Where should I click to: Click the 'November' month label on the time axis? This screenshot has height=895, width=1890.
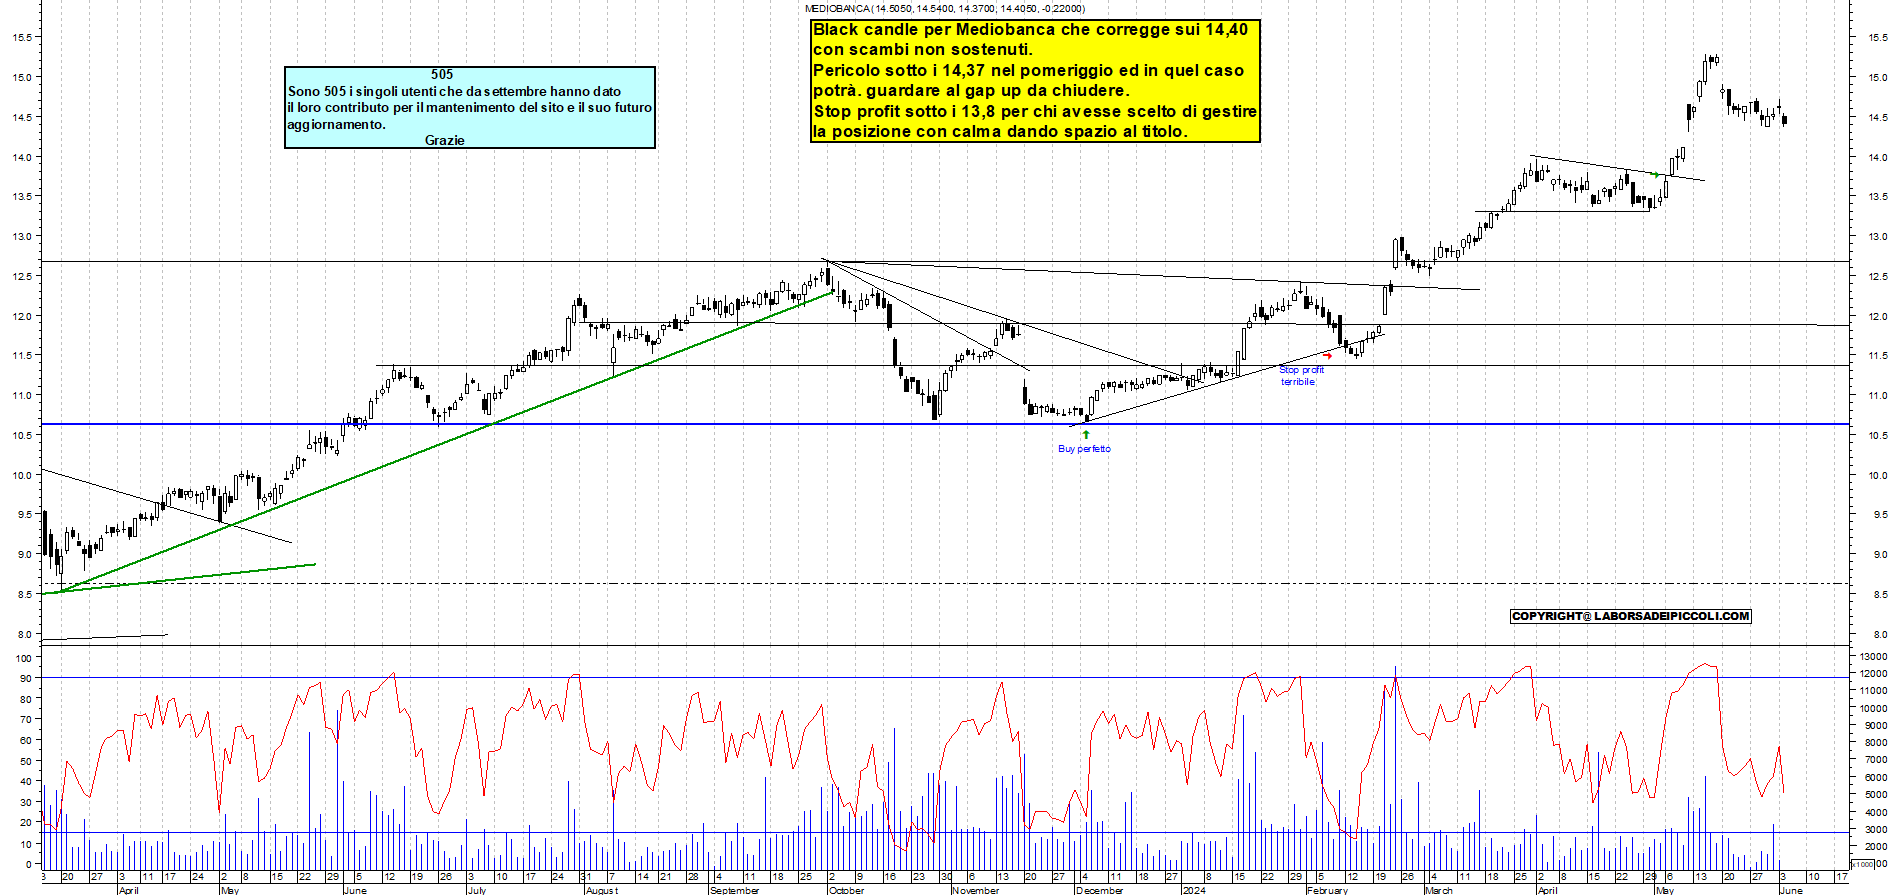click(x=976, y=890)
